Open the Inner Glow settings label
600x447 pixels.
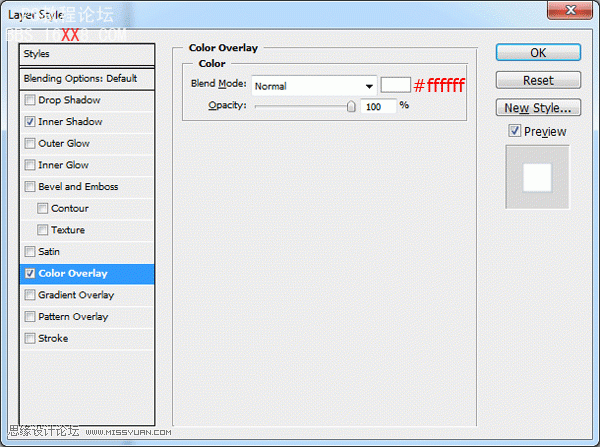point(64,165)
